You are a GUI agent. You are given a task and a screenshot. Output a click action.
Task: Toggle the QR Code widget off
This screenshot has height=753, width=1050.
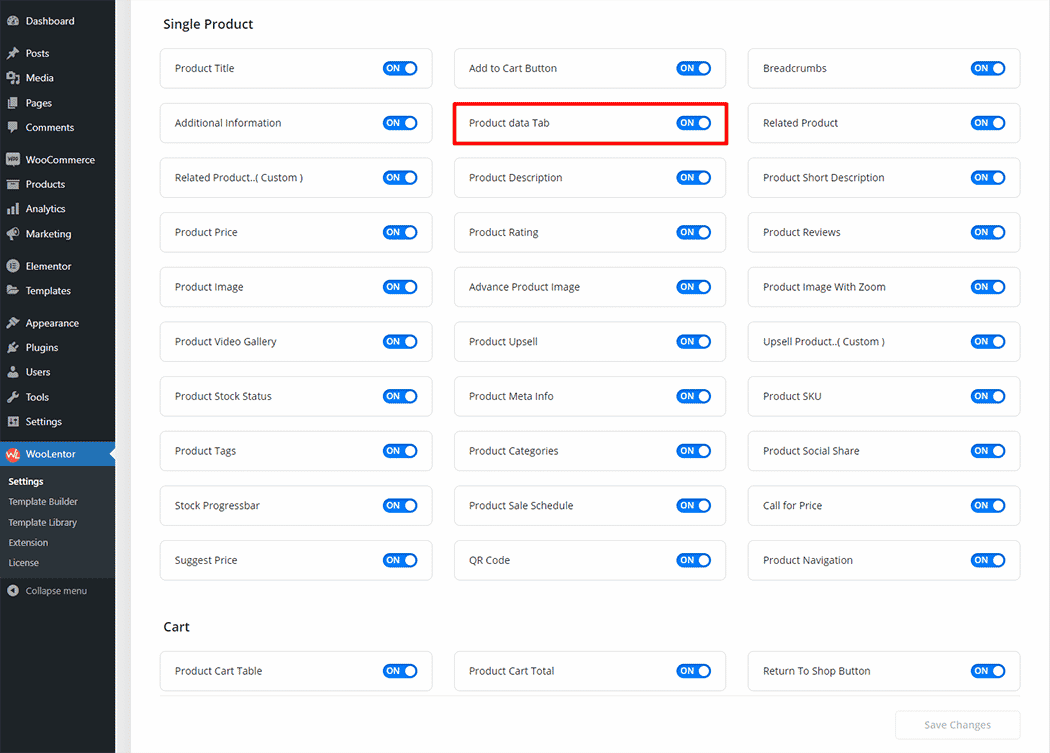tap(693, 560)
